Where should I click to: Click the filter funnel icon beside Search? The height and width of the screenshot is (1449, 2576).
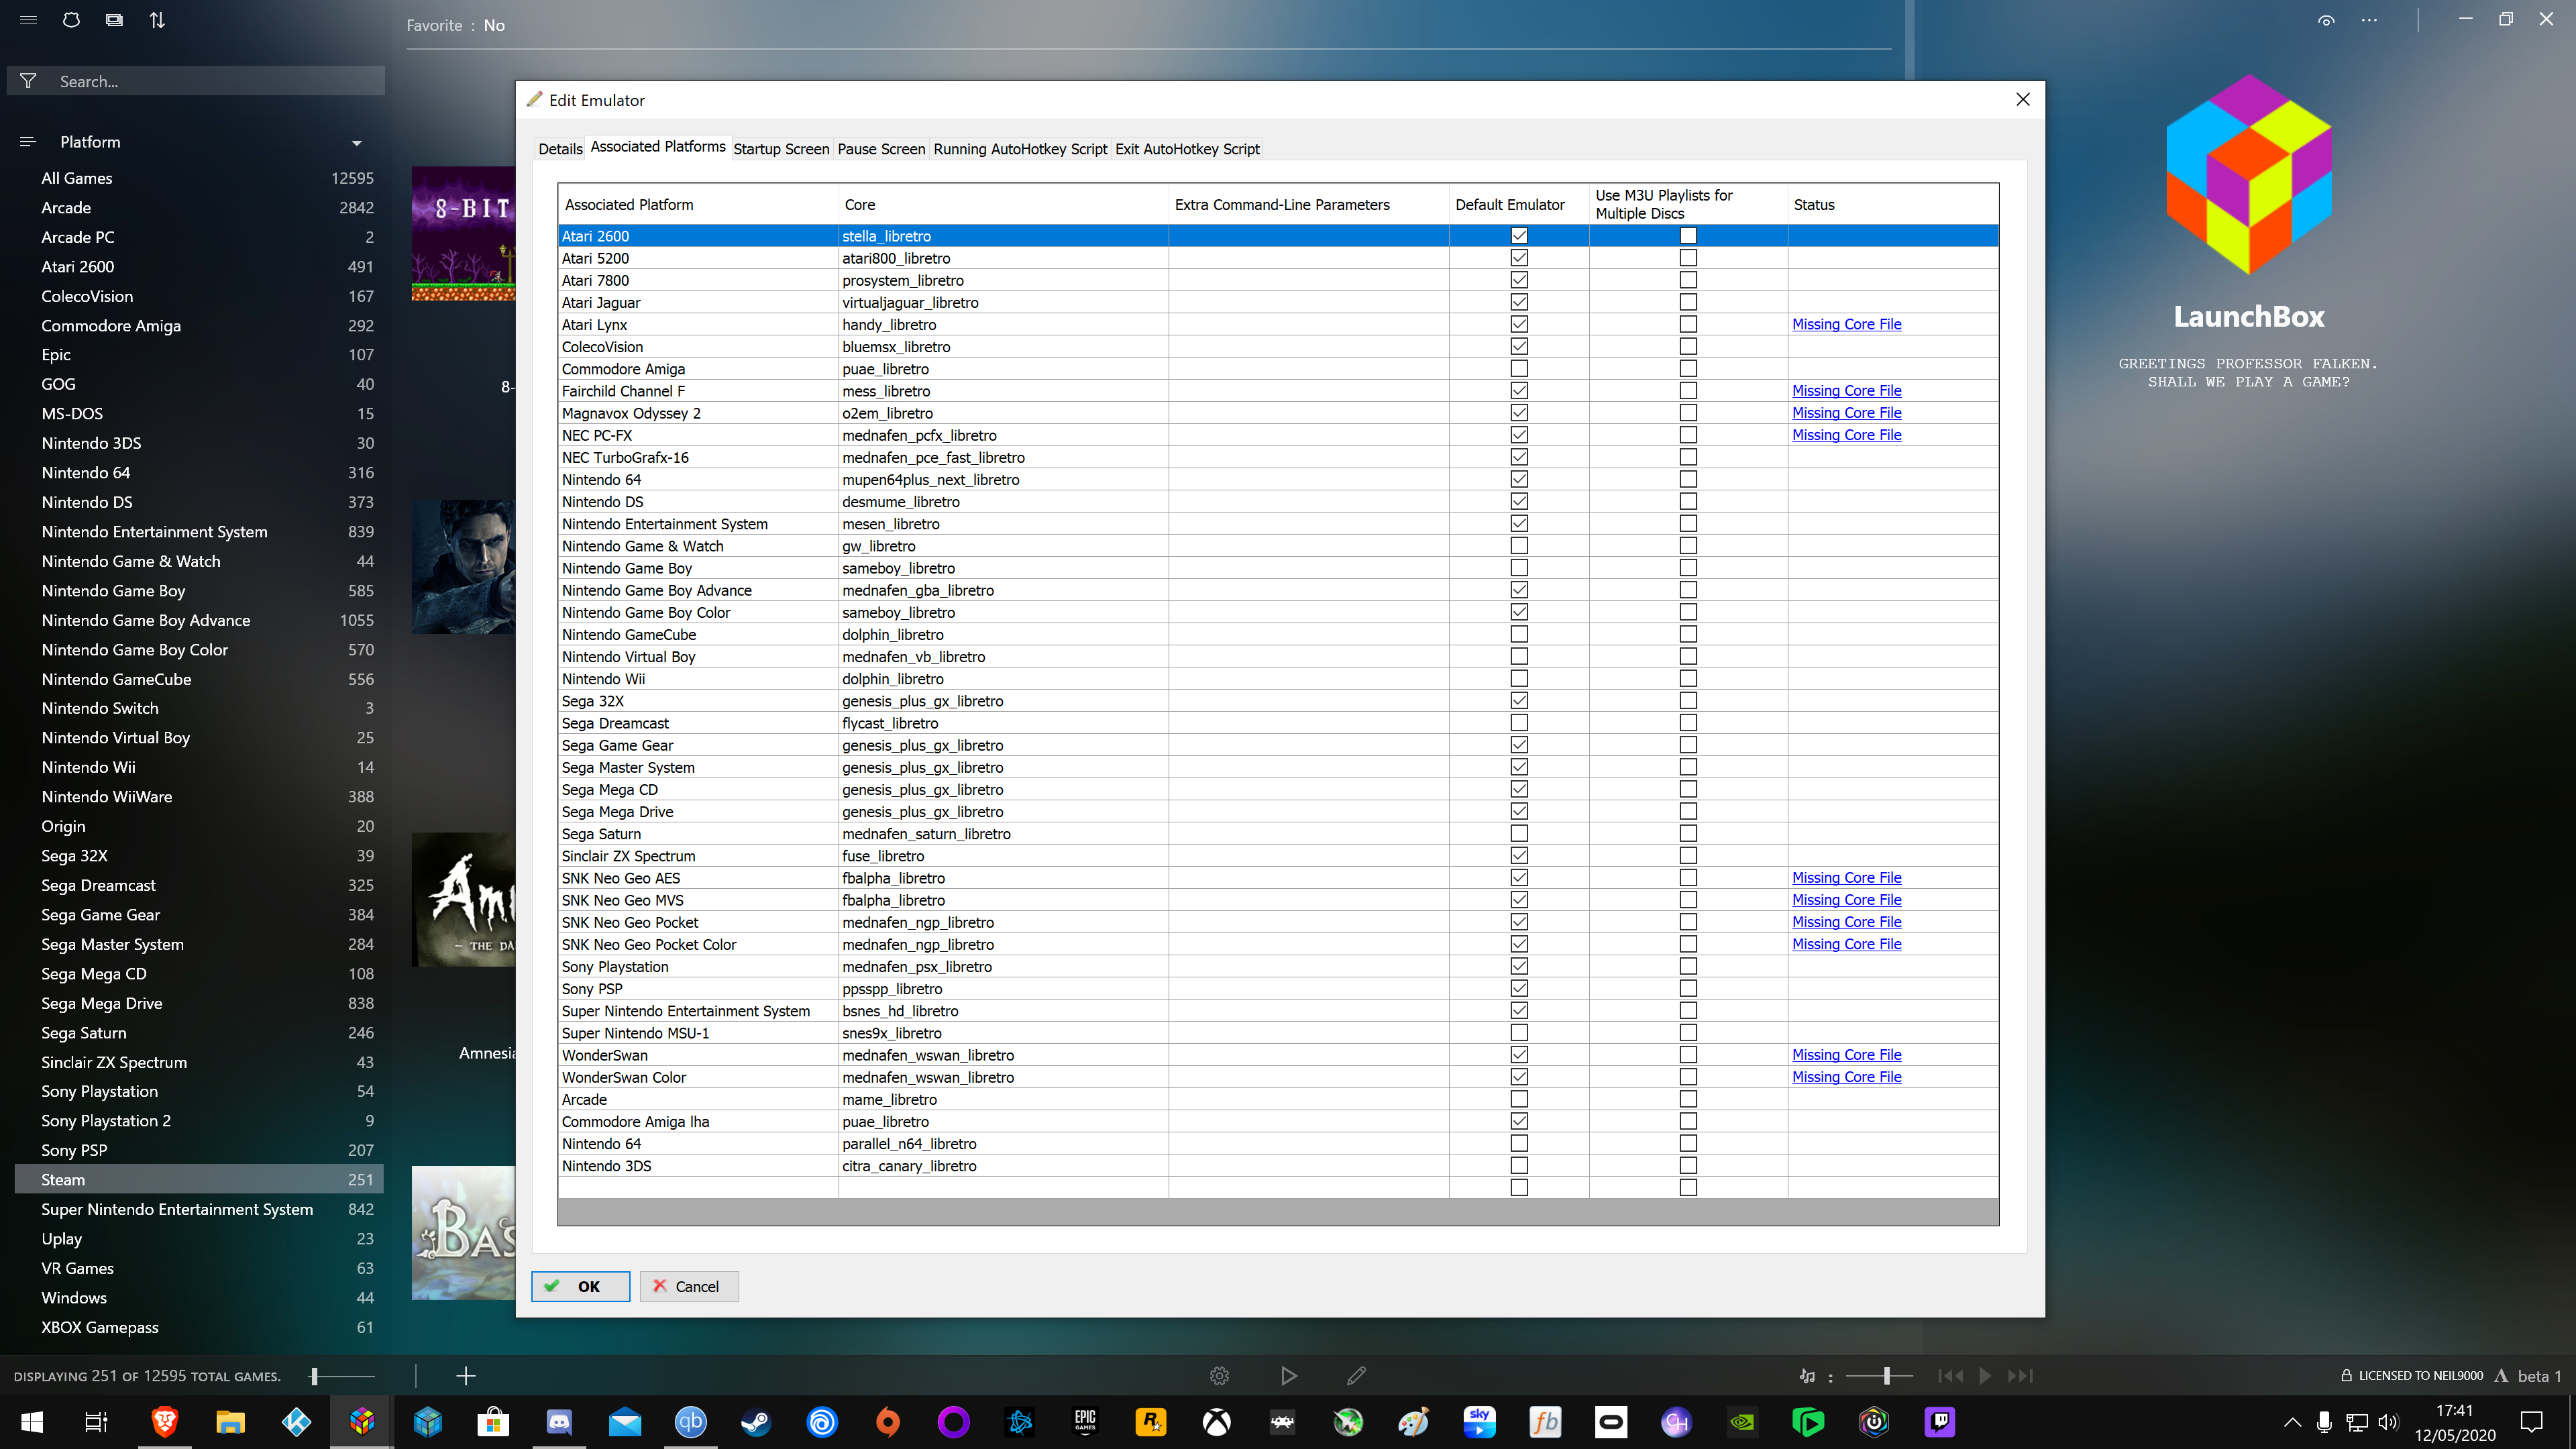28,81
